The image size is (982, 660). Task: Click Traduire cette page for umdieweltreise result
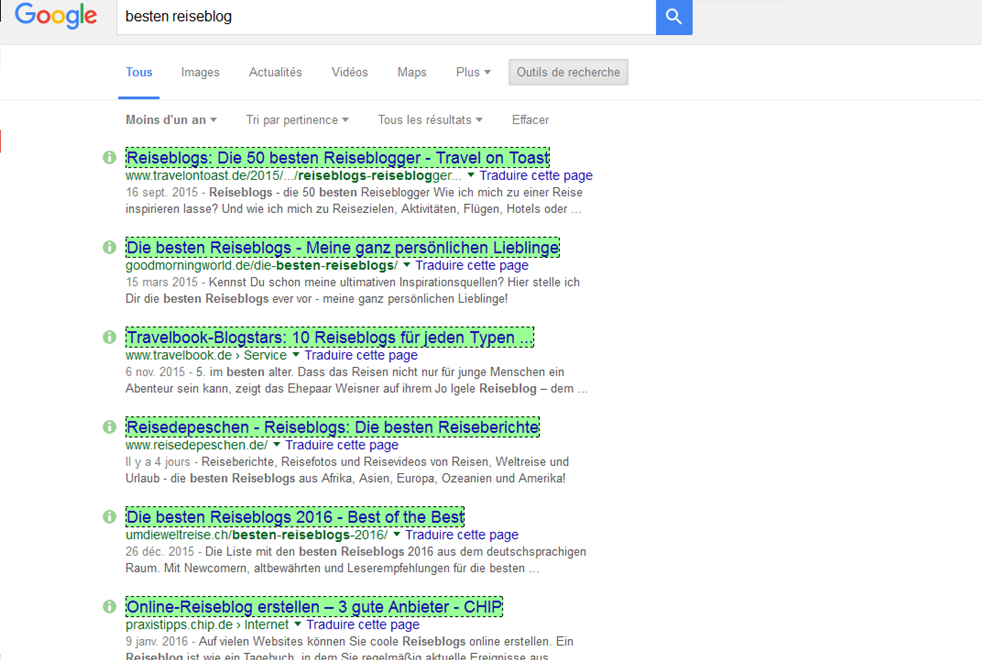coord(462,535)
